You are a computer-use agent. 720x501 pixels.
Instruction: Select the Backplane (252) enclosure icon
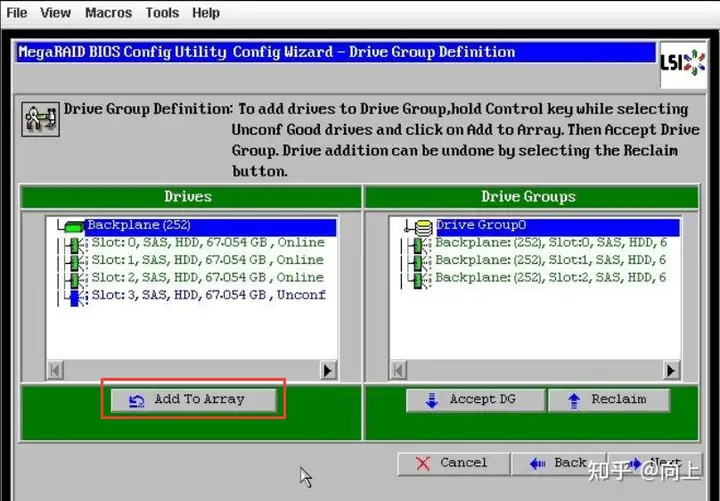pyautogui.click(x=73, y=225)
